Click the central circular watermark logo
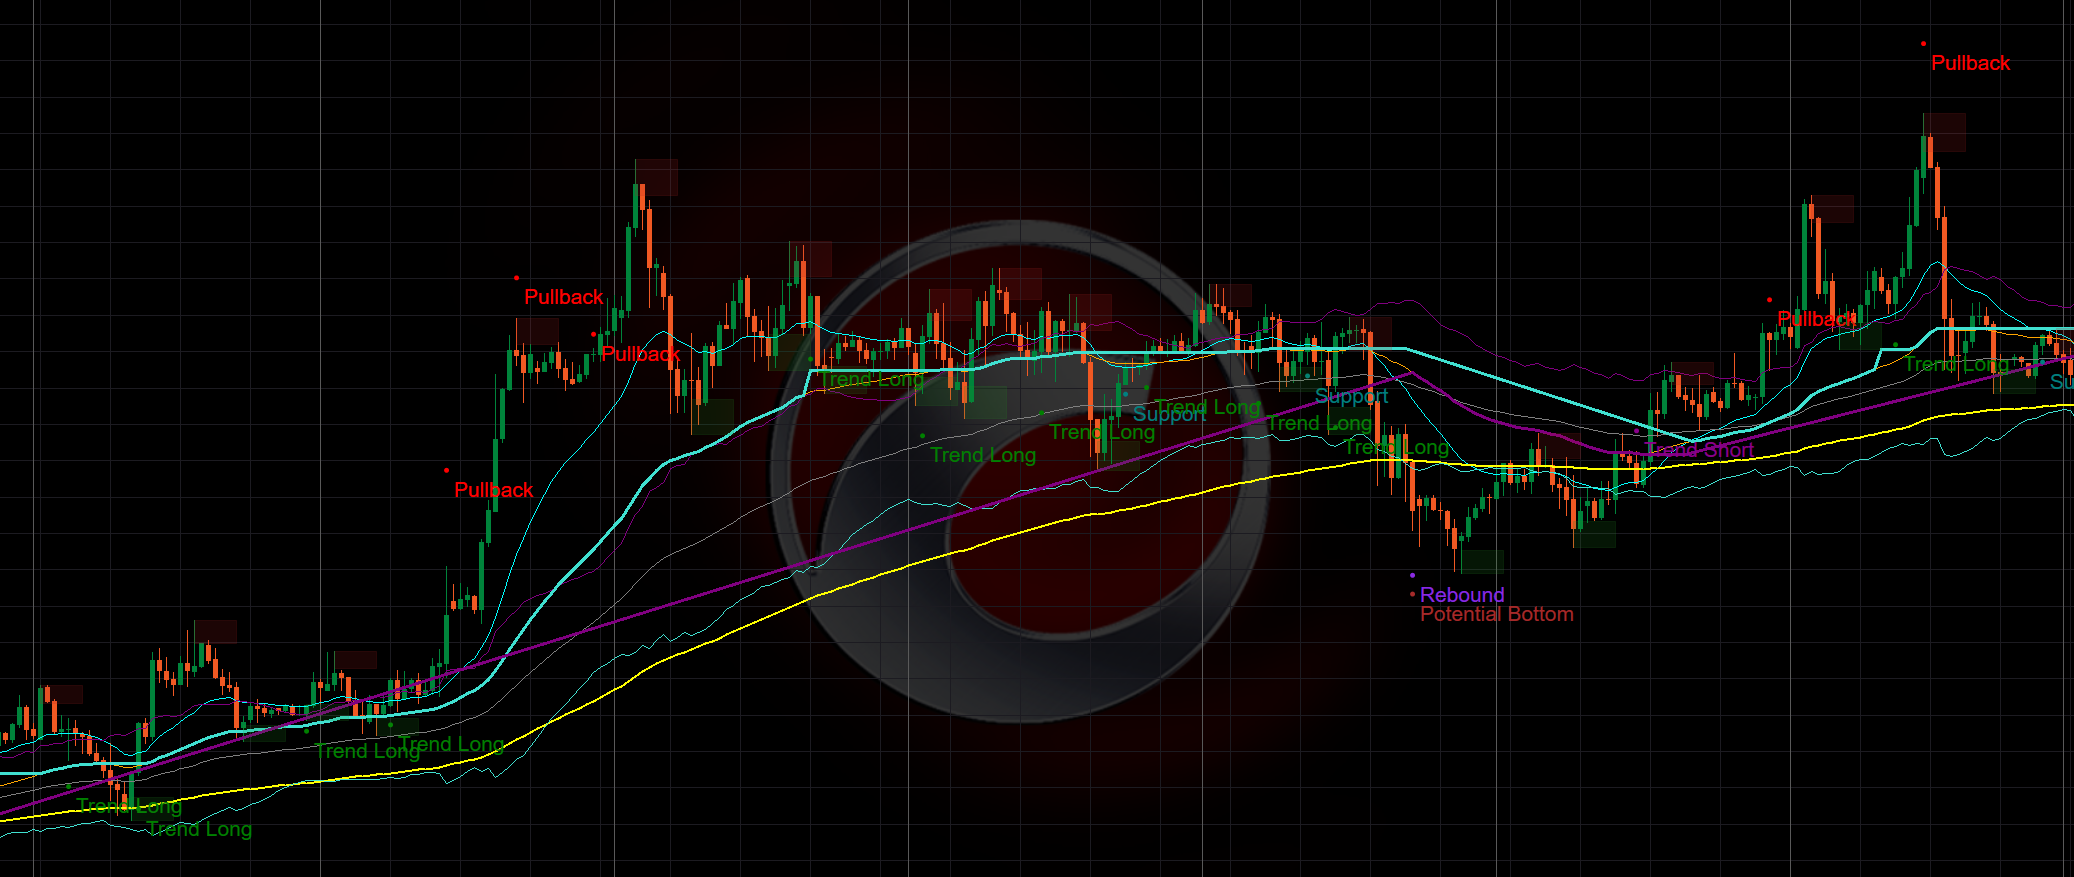The image size is (2074, 877). tap(1020, 470)
